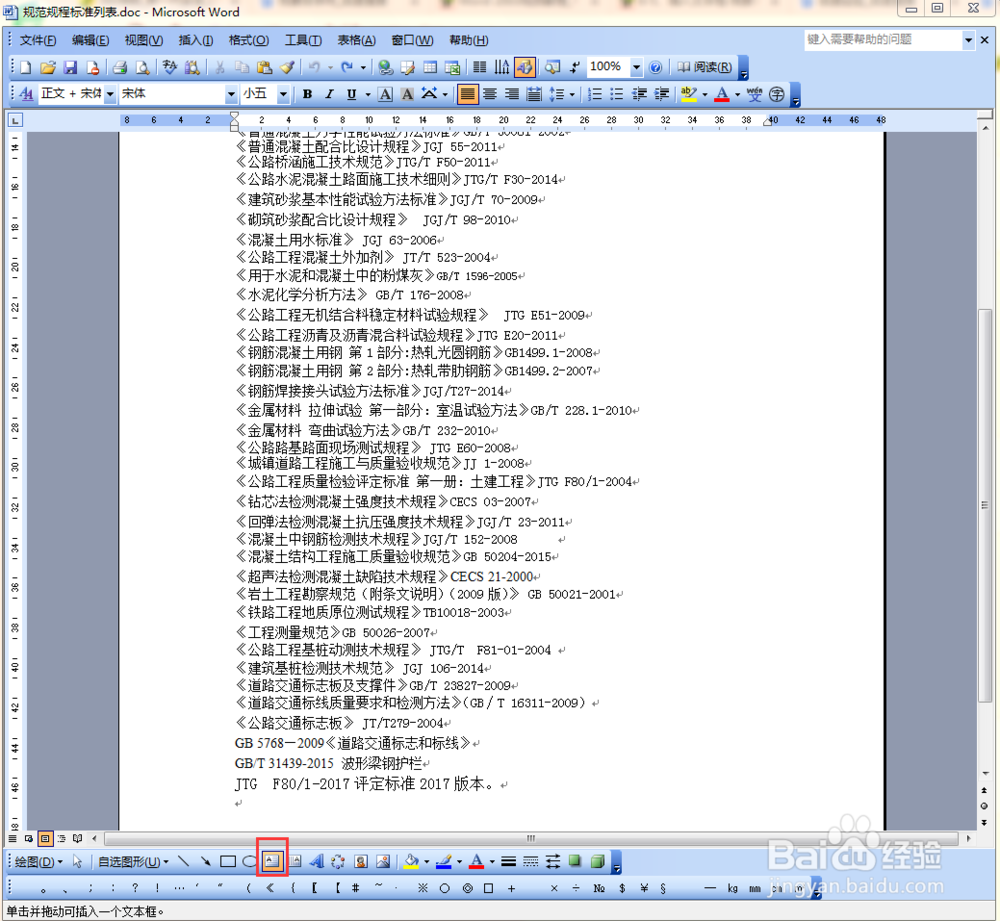Select the Format Painter tool
1000x921 pixels.
(x=287, y=67)
